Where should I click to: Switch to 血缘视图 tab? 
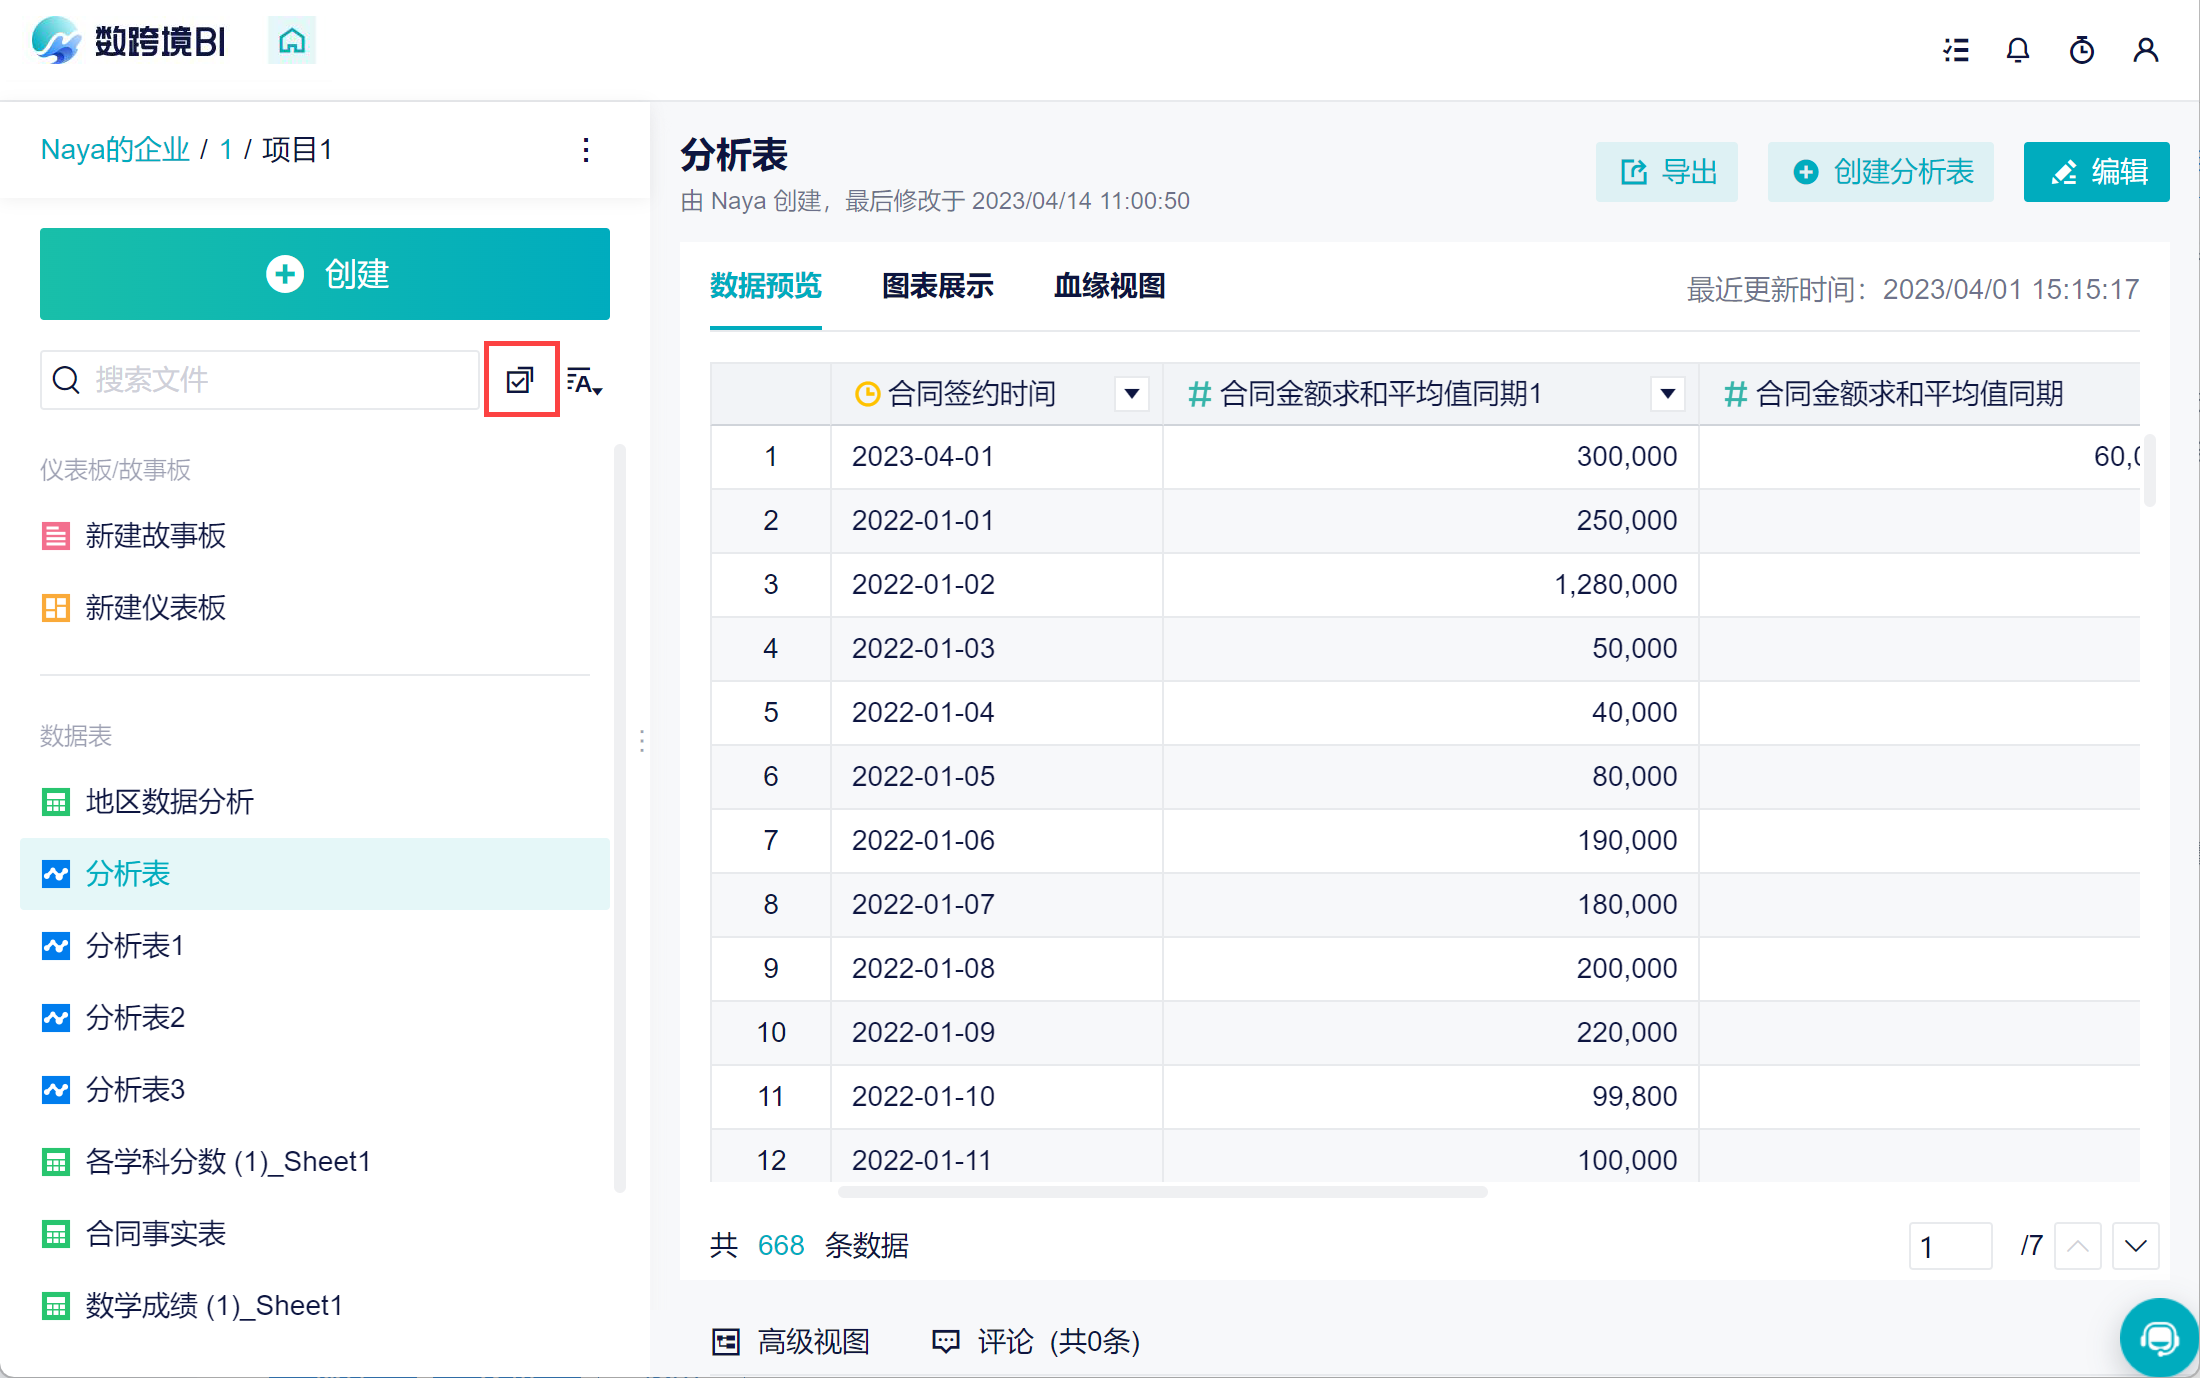pos(1109,286)
